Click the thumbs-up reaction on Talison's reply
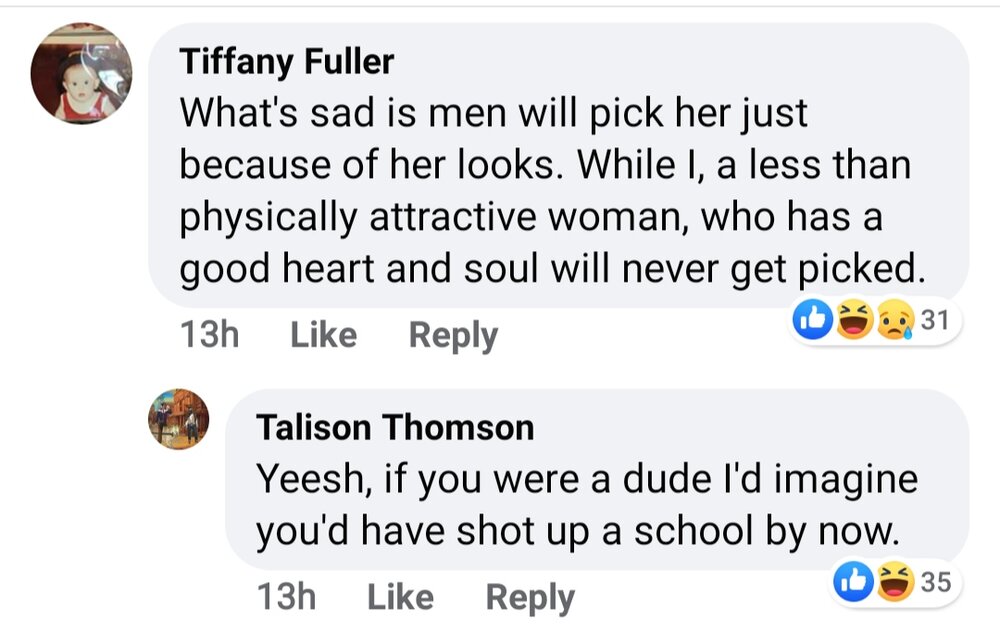Viewport: 1000px width, 633px height. pyautogui.click(x=851, y=583)
